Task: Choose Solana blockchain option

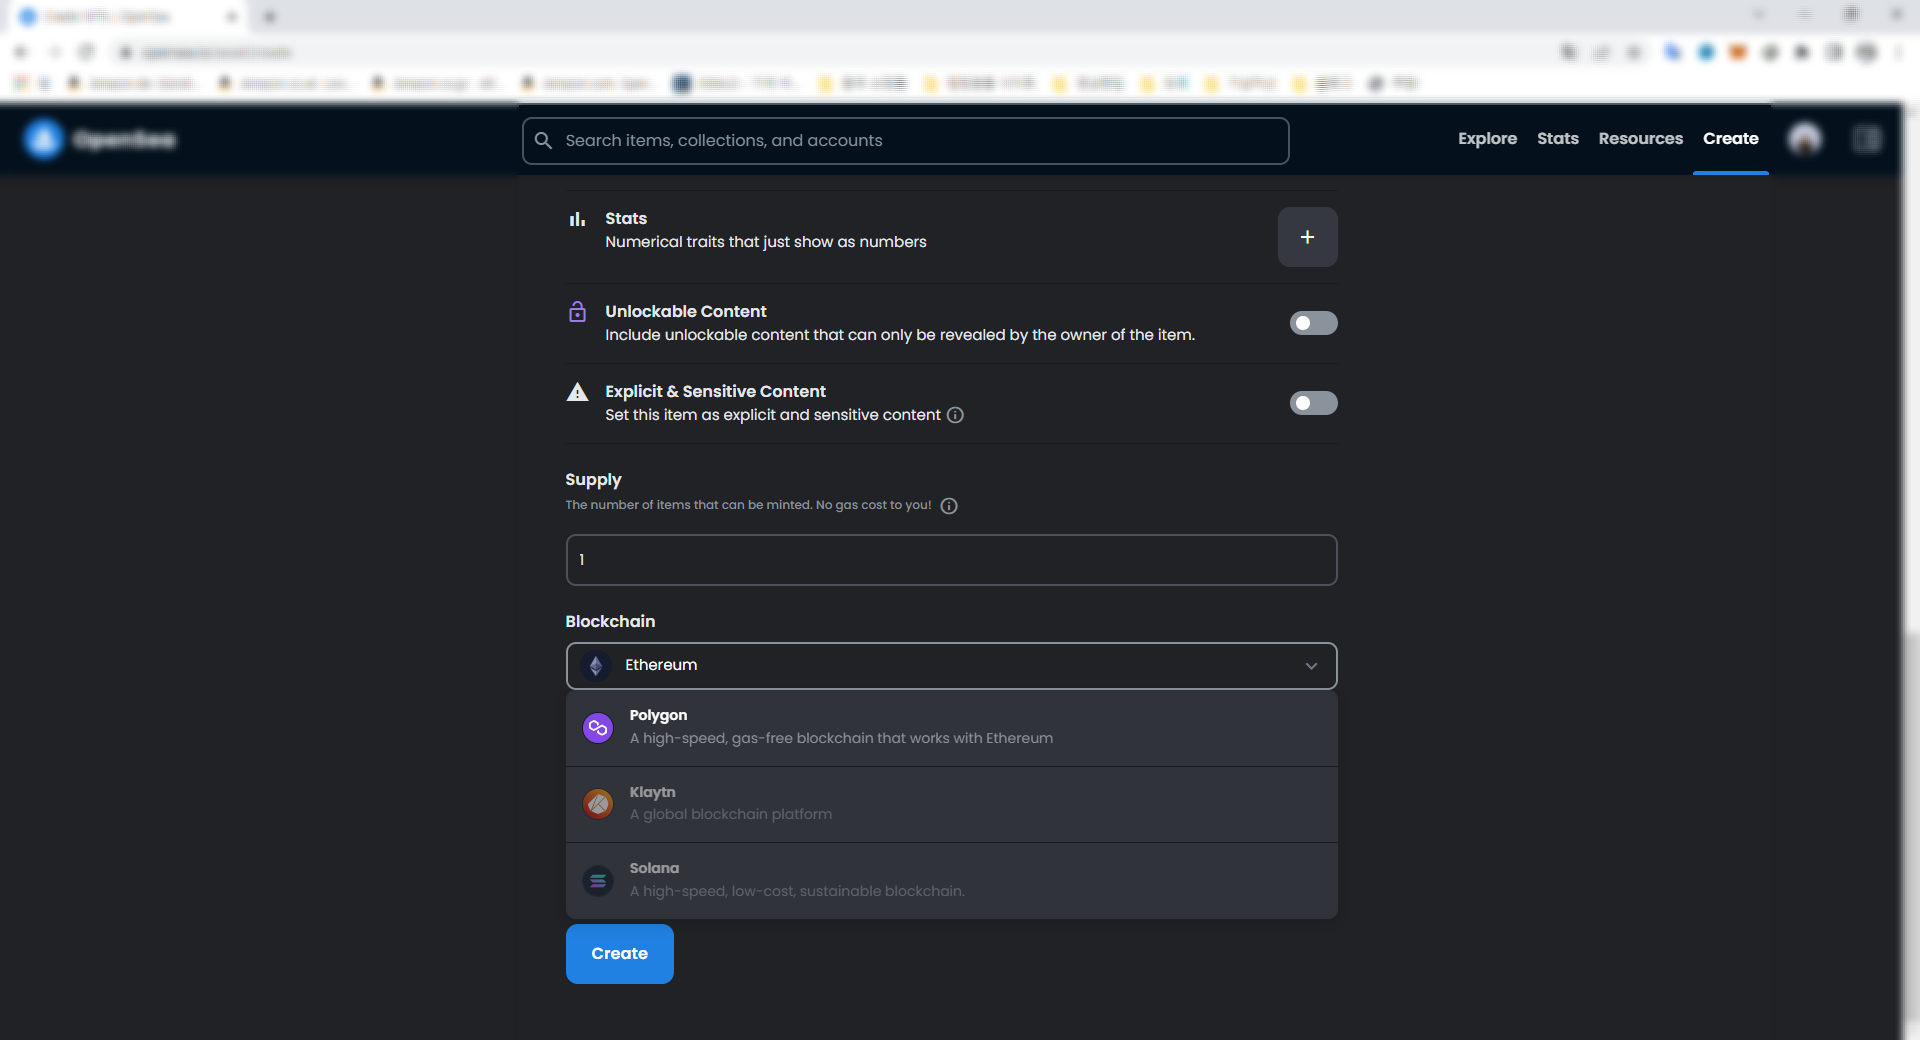Action: click(951, 881)
